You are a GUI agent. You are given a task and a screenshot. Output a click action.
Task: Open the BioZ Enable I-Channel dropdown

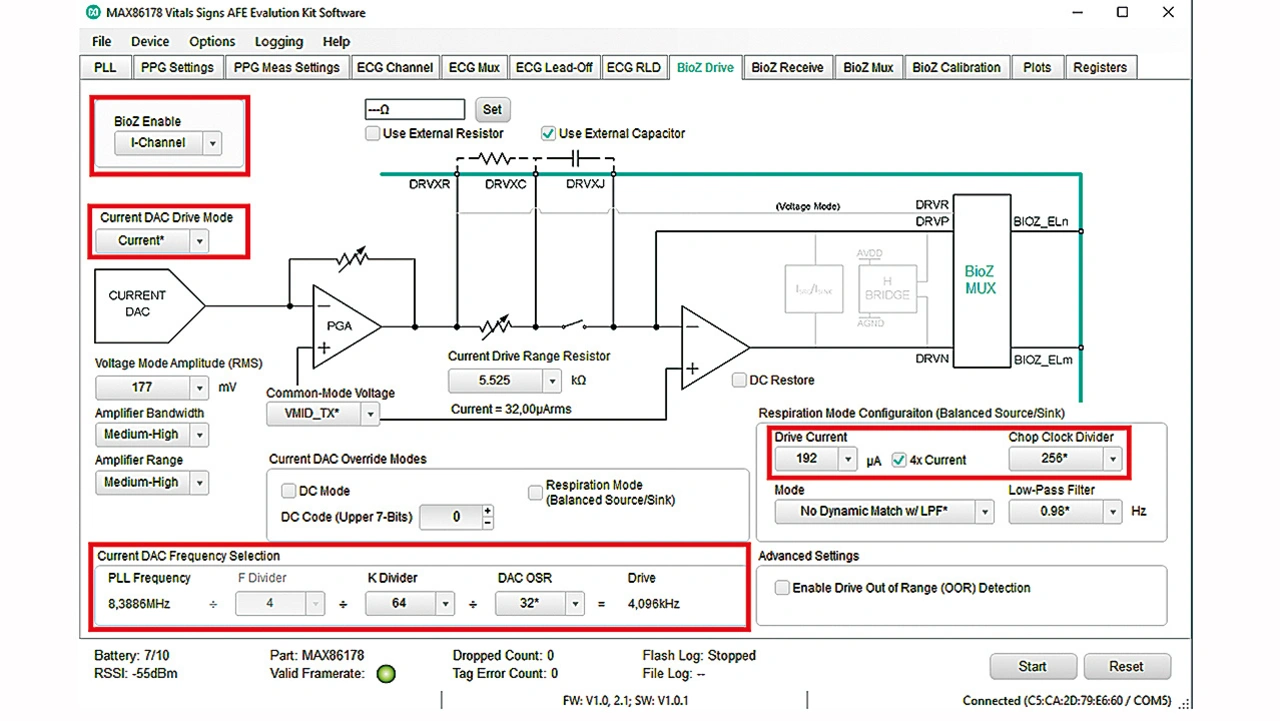(x=212, y=143)
